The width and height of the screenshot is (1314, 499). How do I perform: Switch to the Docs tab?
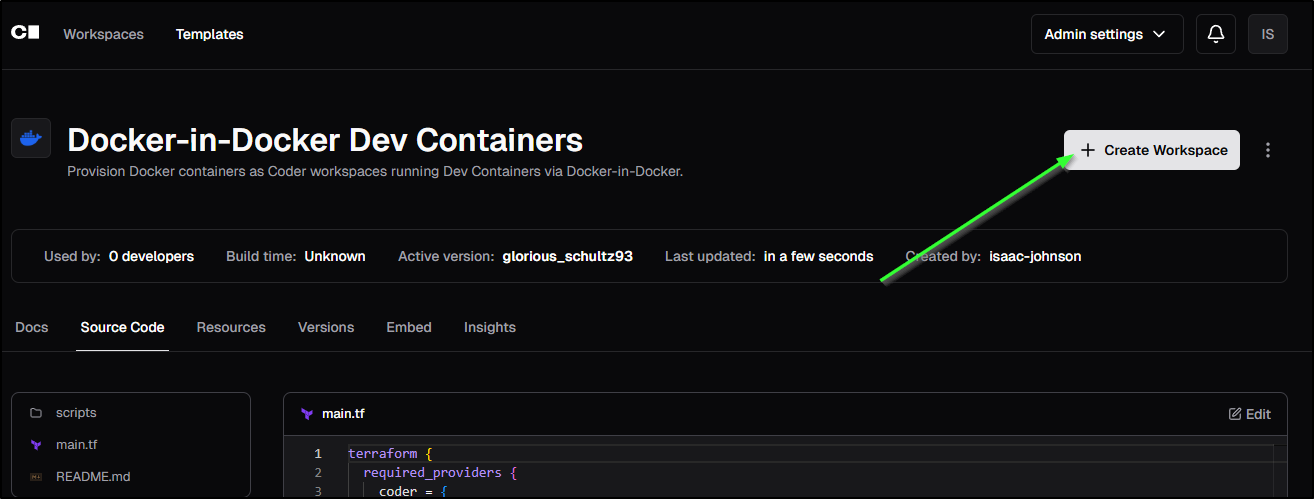[32, 327]
